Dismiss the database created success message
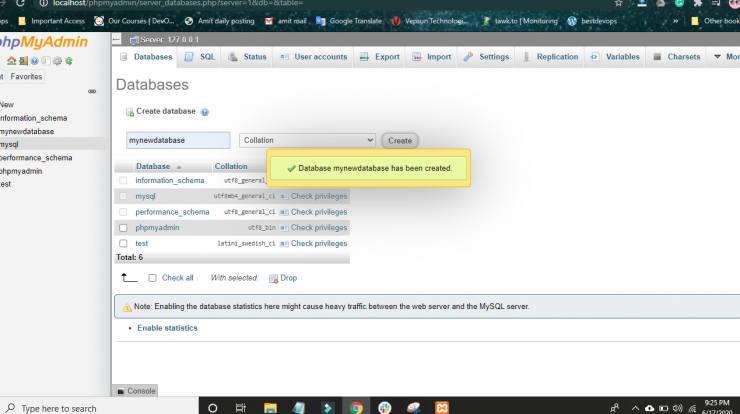Viewport: 740px width, 414px height. pyautogui.click(x=369, y=168)
